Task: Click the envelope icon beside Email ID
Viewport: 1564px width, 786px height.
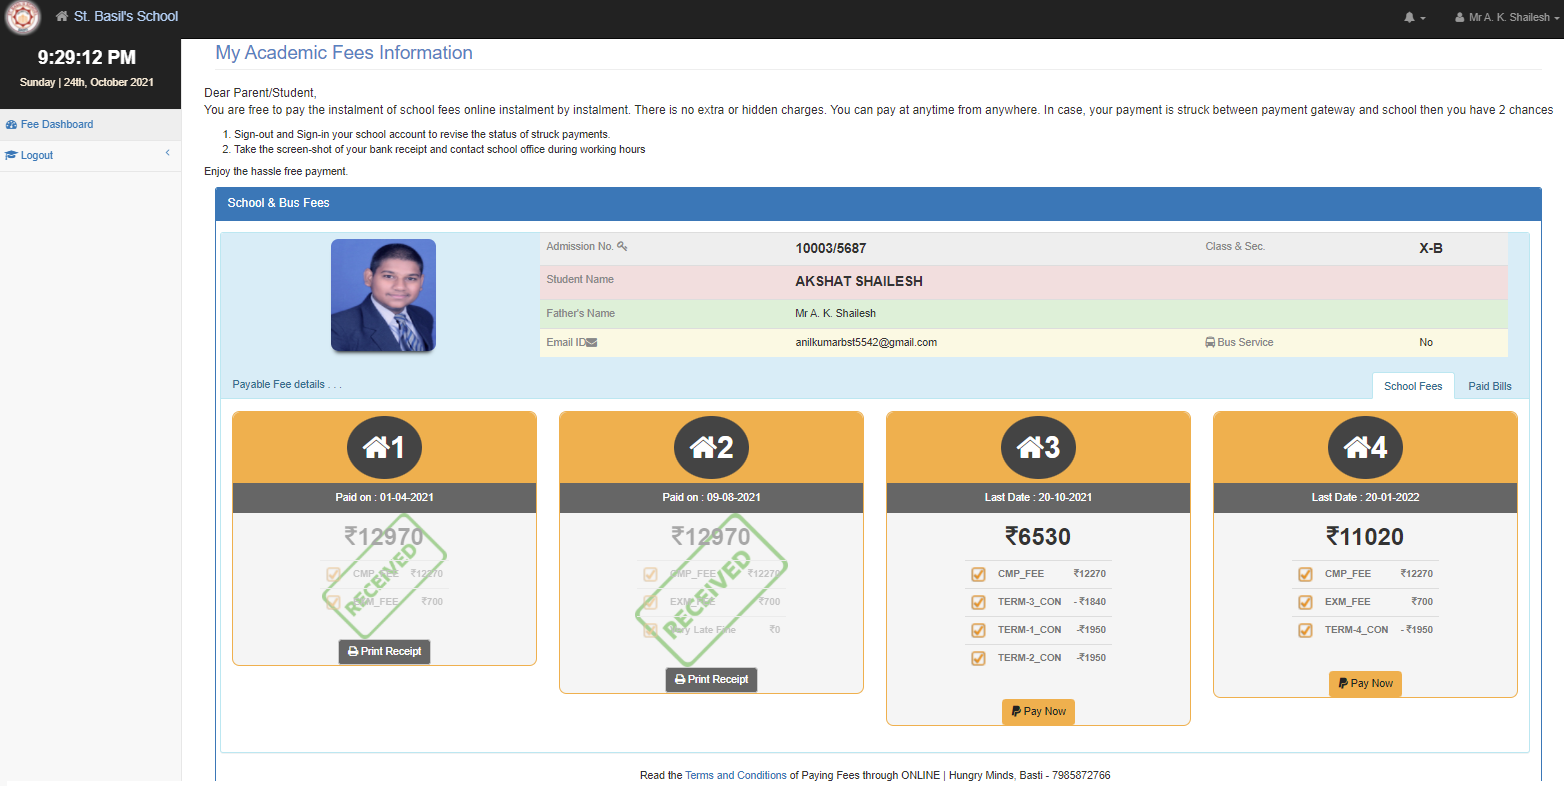Action: click(x=591, y=342)
